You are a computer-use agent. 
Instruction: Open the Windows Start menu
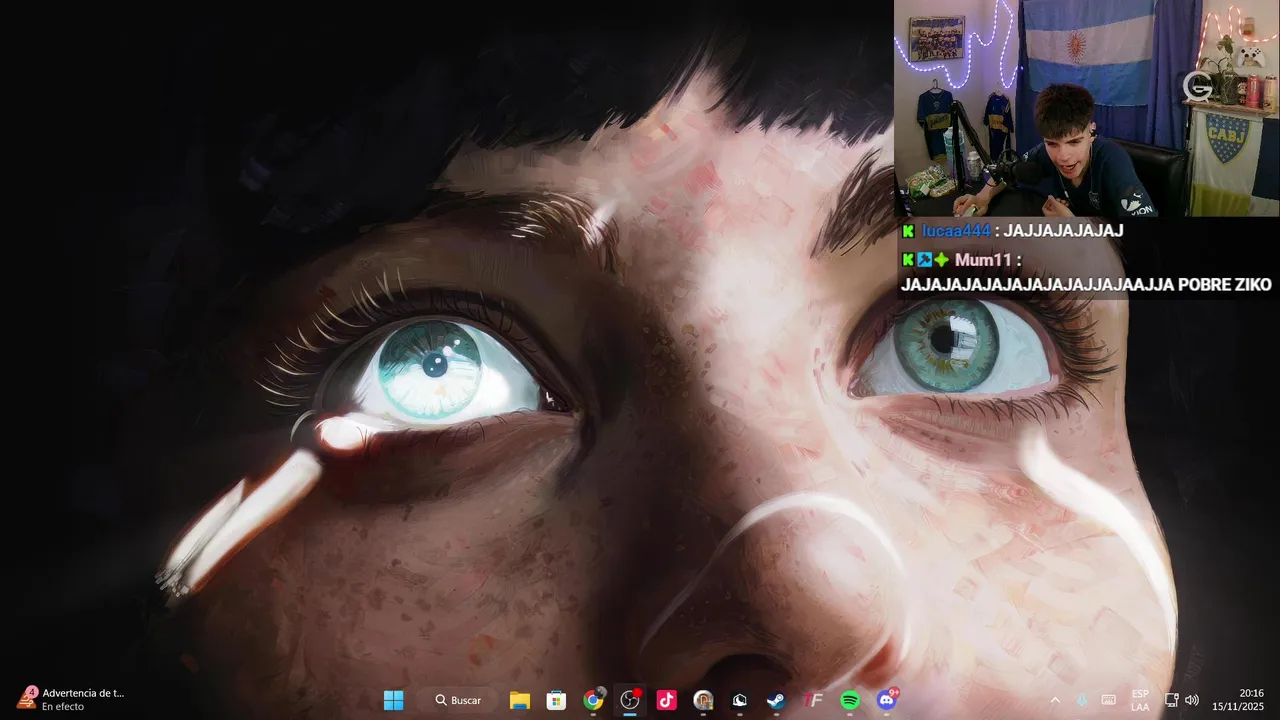point(394,700)
